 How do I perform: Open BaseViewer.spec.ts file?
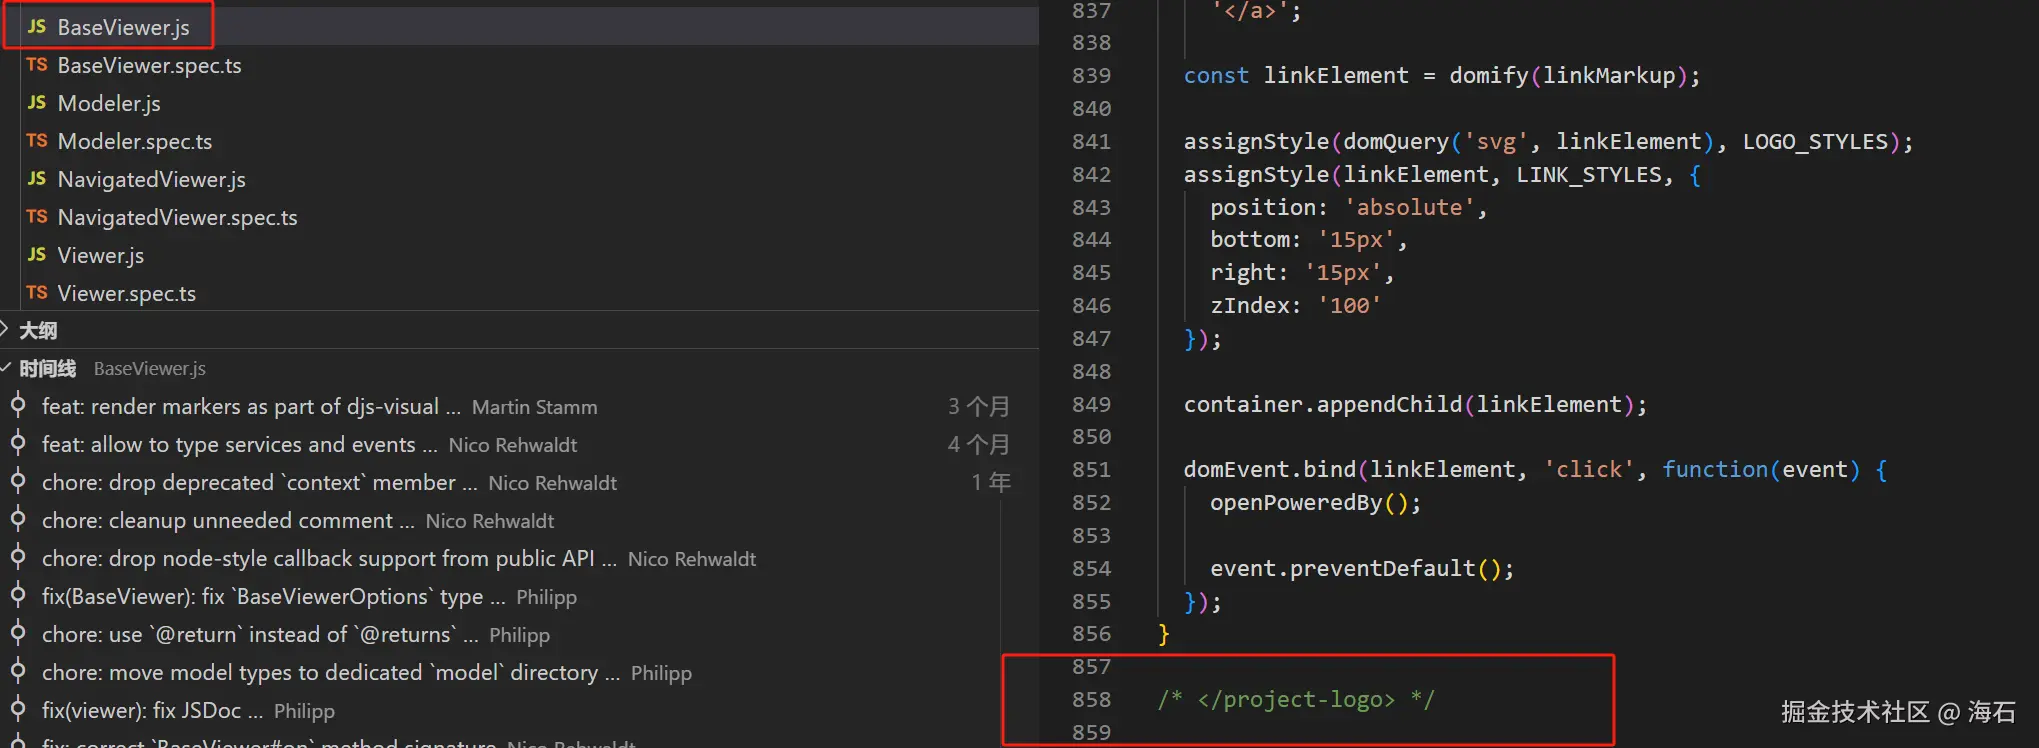coord(149,65)
